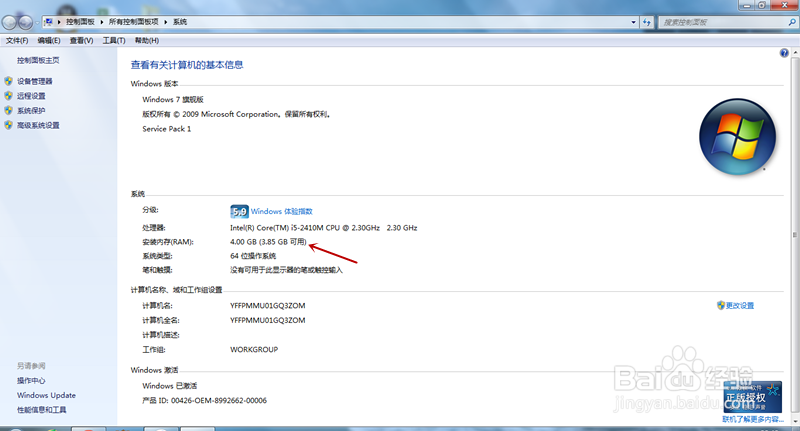Image resolution: width=800 pixels, height=431 pixels.
Task: Click the vertical scrollbar thumb
Action: 795,235
